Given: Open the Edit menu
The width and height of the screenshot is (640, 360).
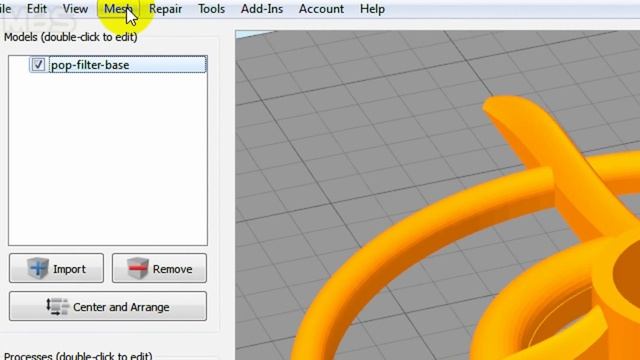Looking at the screenshot, I should click(x=37, y=9).
